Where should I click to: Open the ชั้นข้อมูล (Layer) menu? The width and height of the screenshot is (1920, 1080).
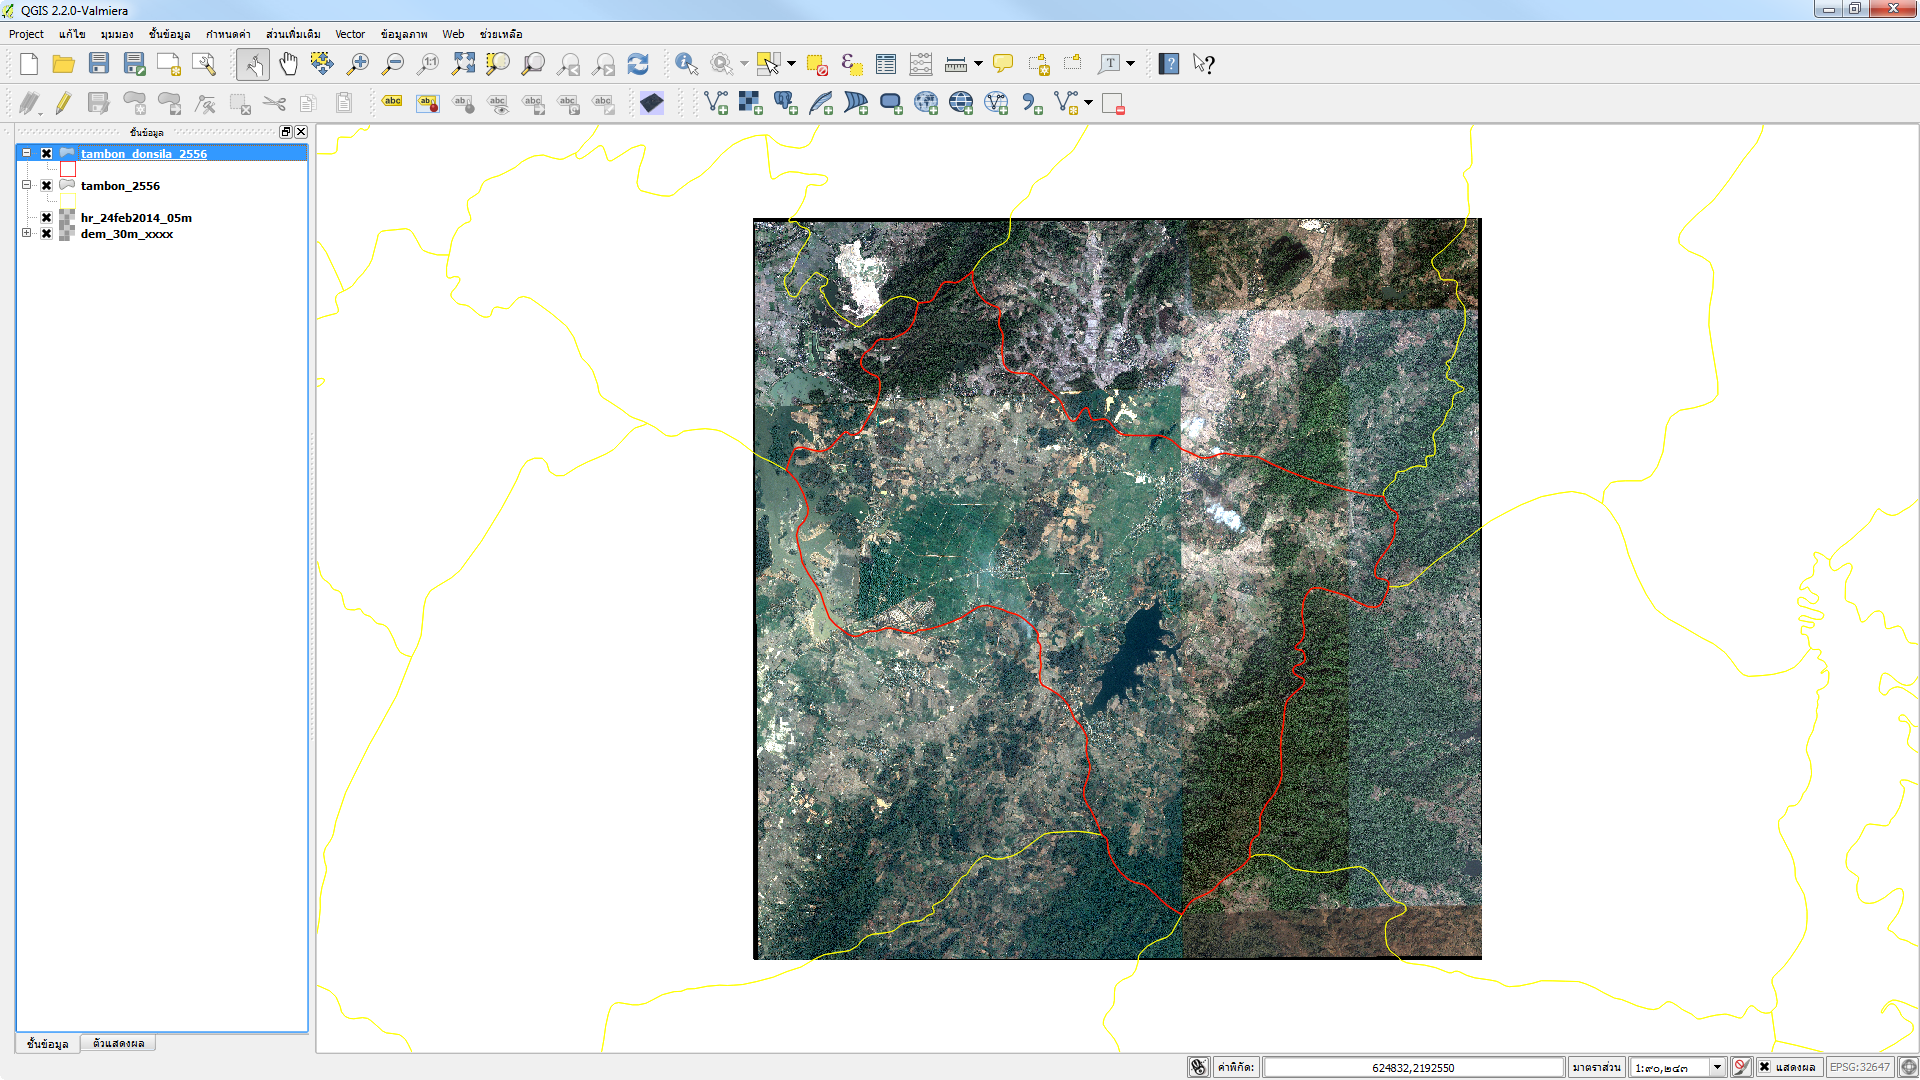tap(169, 34)
